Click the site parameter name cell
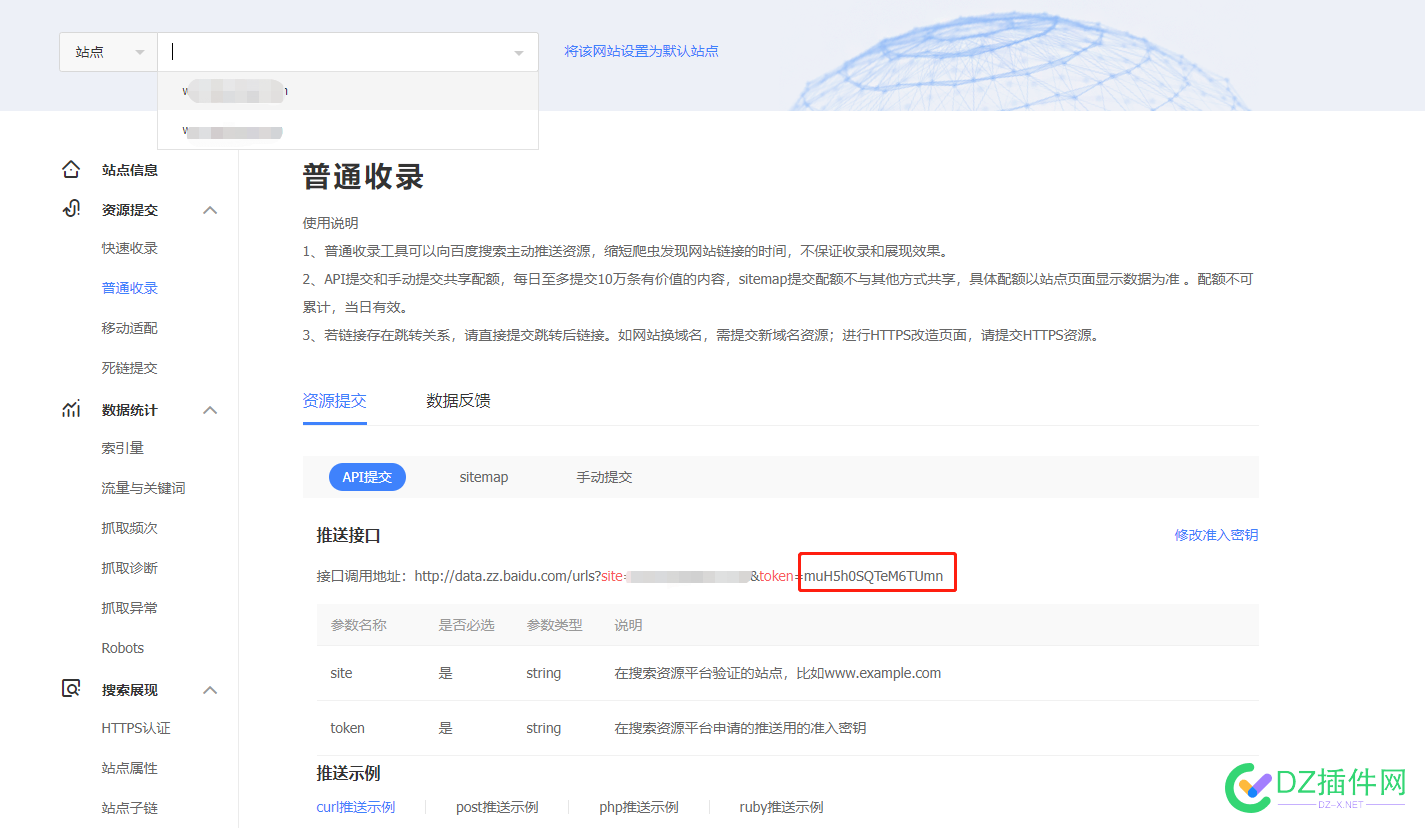Viewport: 1425px width, 828px height. point(341,673)
